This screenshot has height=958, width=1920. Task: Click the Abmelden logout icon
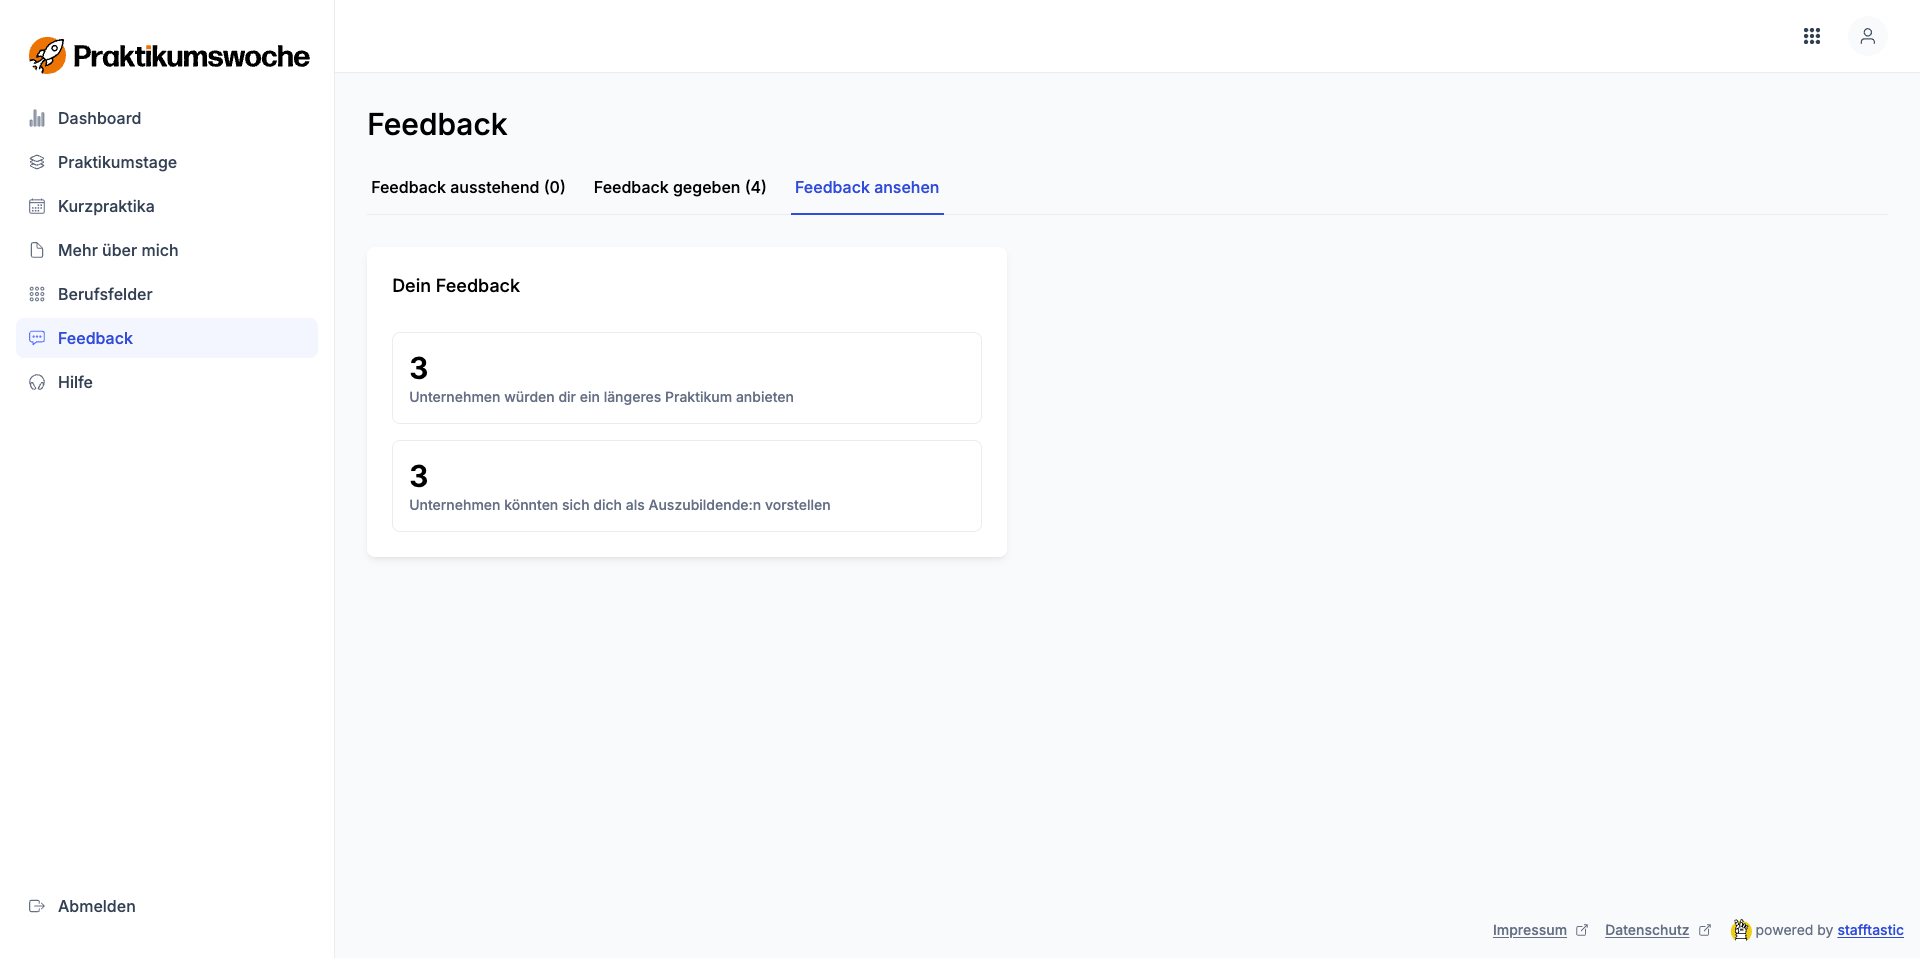pos(37,906)
